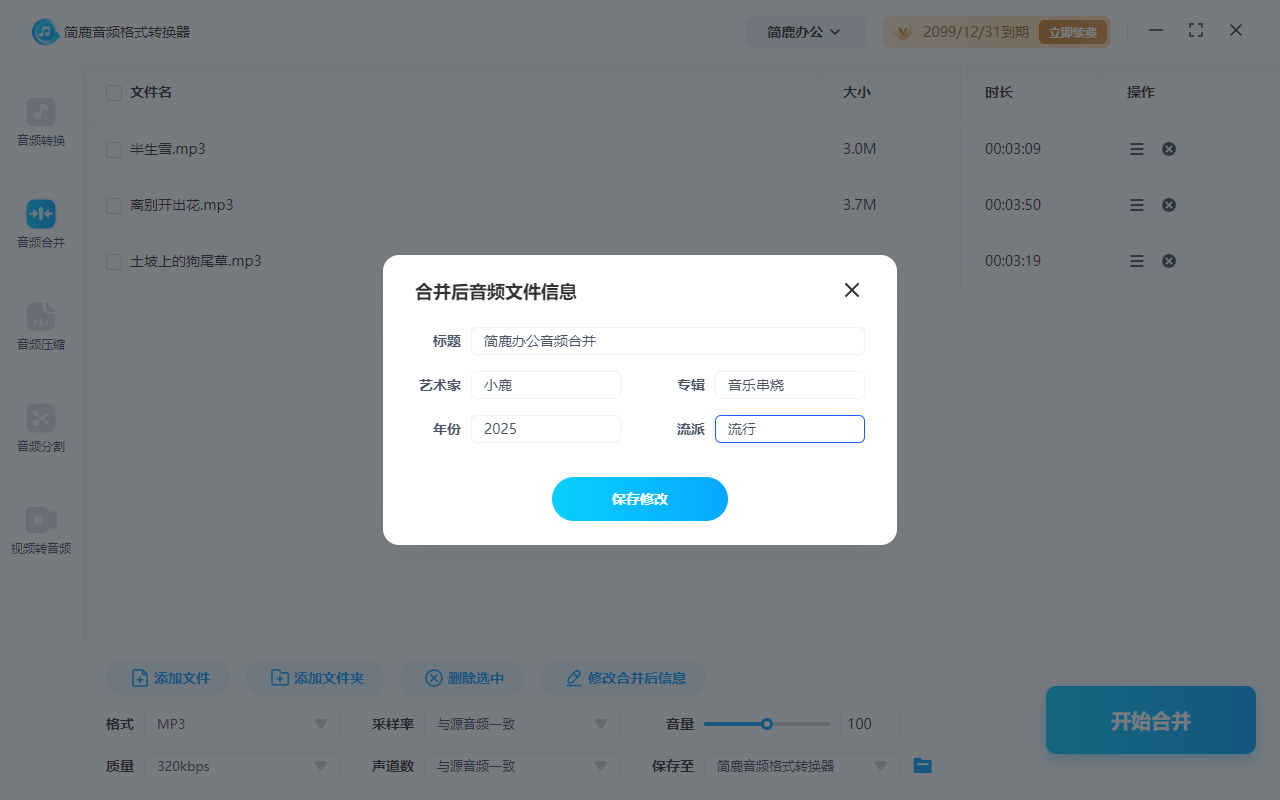This screenshot has width=1280, height=800.
Task: Click the delete icon for 半生雪.mp3
Action: point(1168,148)
